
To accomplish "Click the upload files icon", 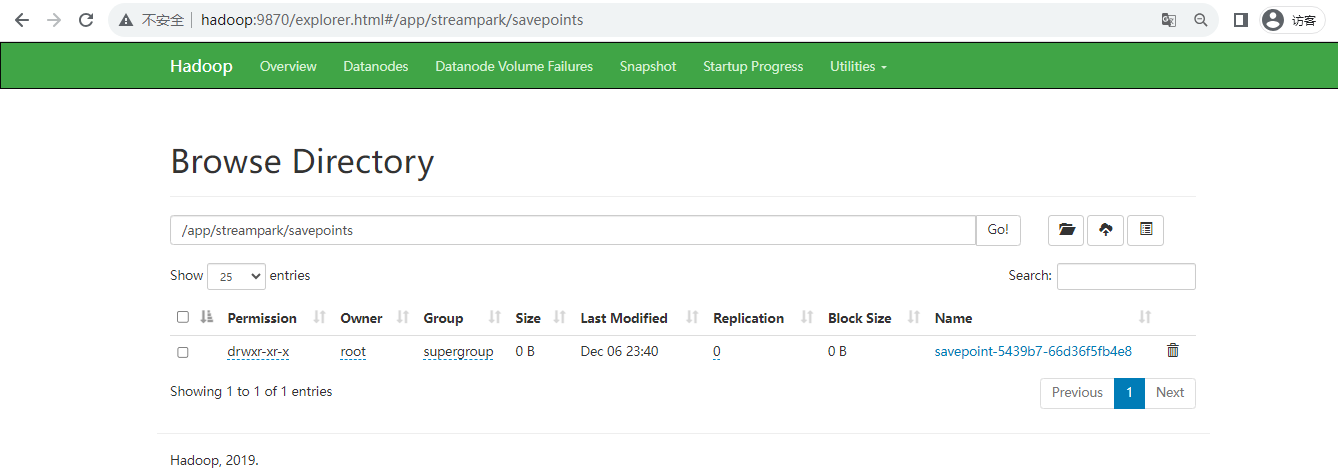I will point(1105,230).
